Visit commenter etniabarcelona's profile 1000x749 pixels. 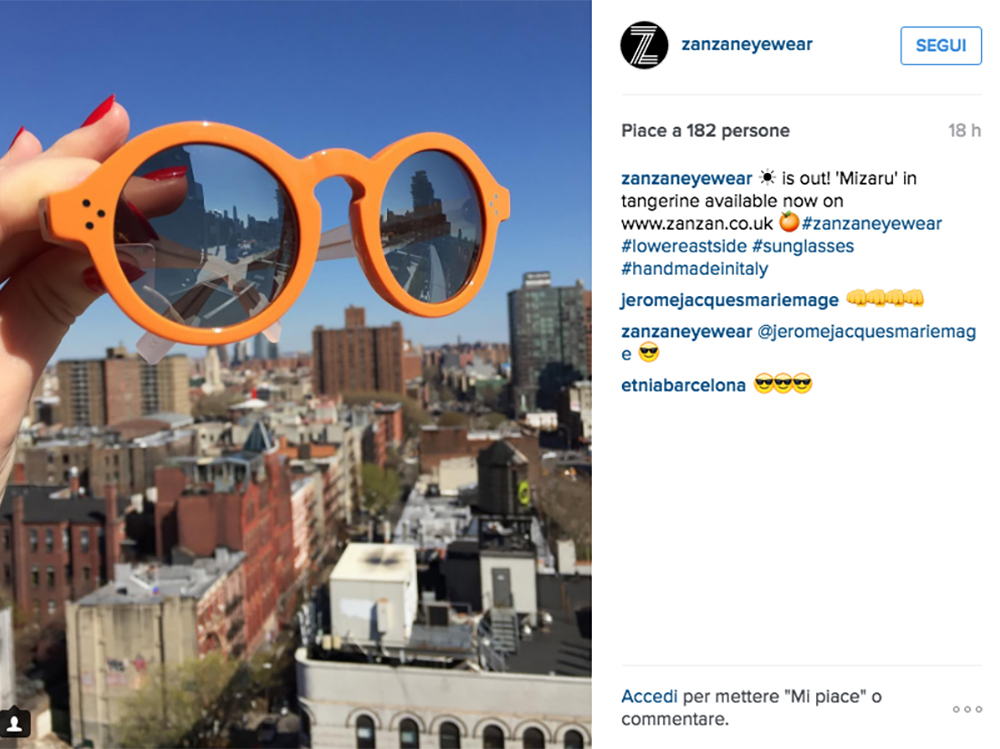pos(683,385)
